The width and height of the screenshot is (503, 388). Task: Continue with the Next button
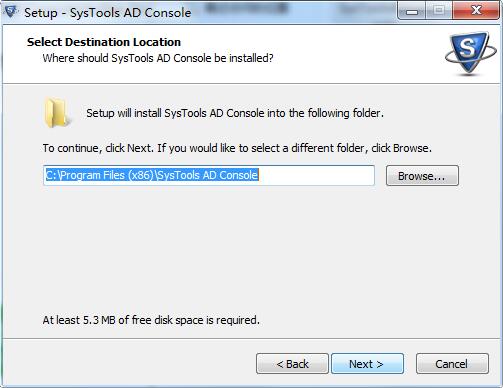click(x=367, y=364)
